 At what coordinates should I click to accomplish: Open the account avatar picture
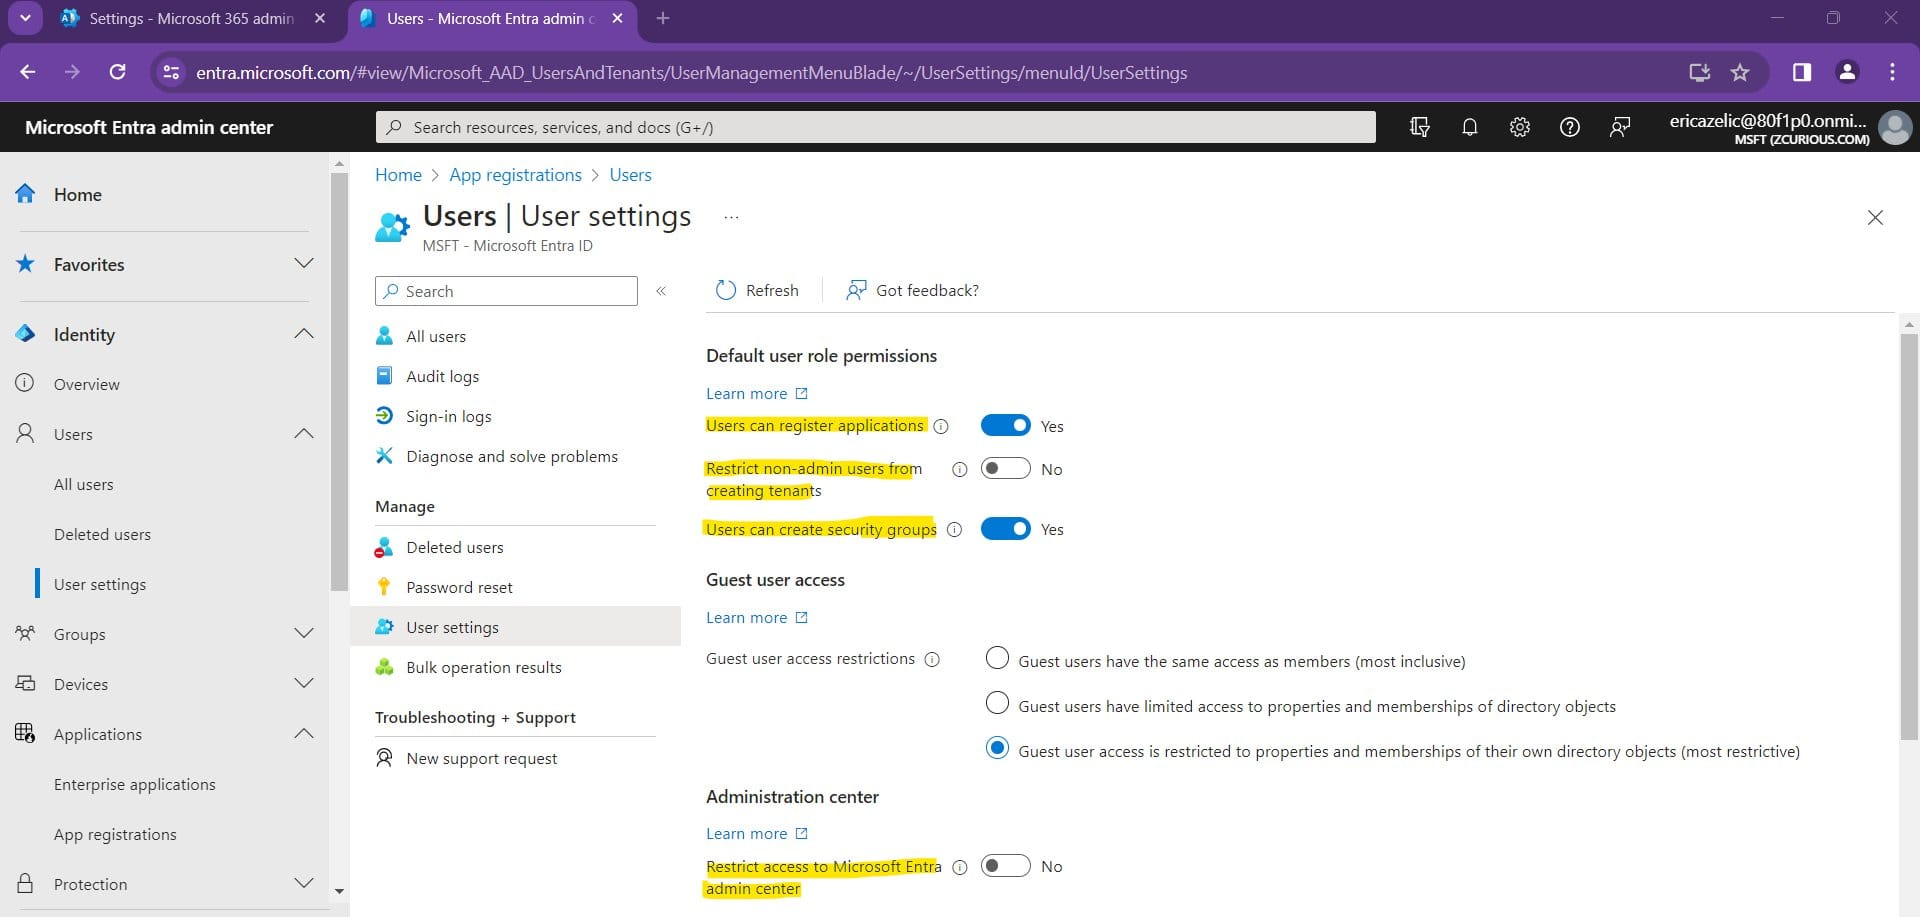[x=1895, y=127]
